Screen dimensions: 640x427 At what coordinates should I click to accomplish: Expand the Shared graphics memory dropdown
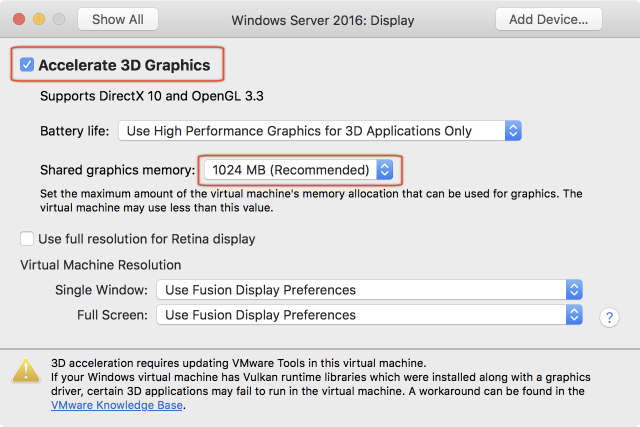point(300,170)
